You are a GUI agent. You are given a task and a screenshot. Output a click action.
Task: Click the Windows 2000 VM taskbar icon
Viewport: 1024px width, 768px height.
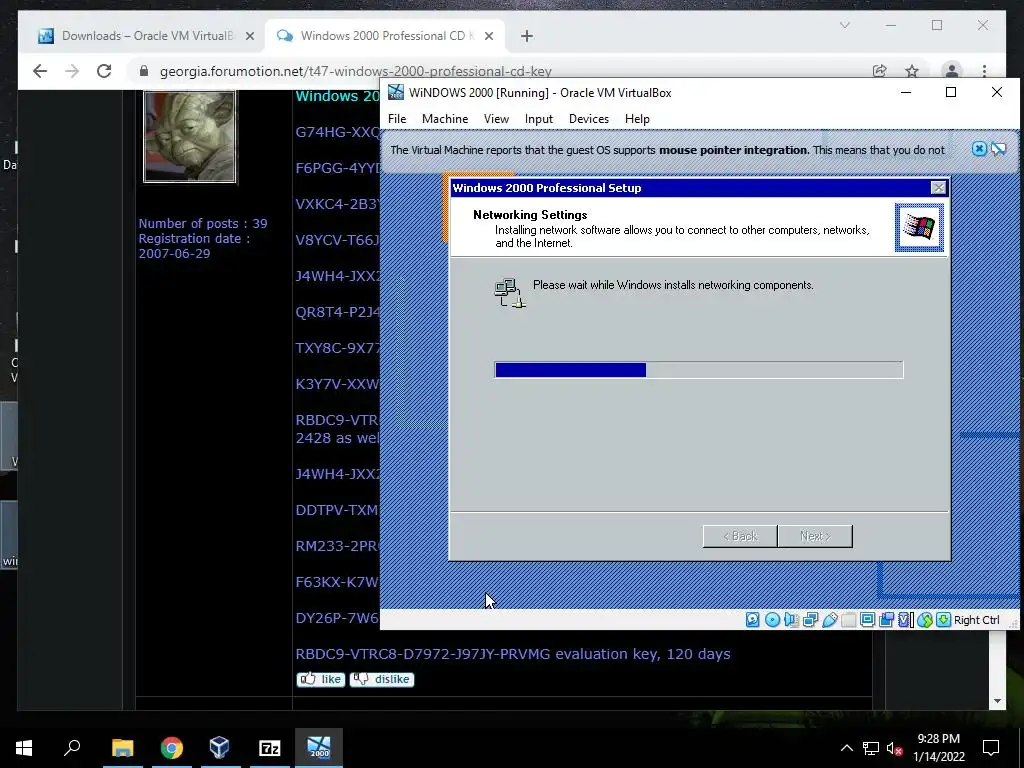pos(319,747)
